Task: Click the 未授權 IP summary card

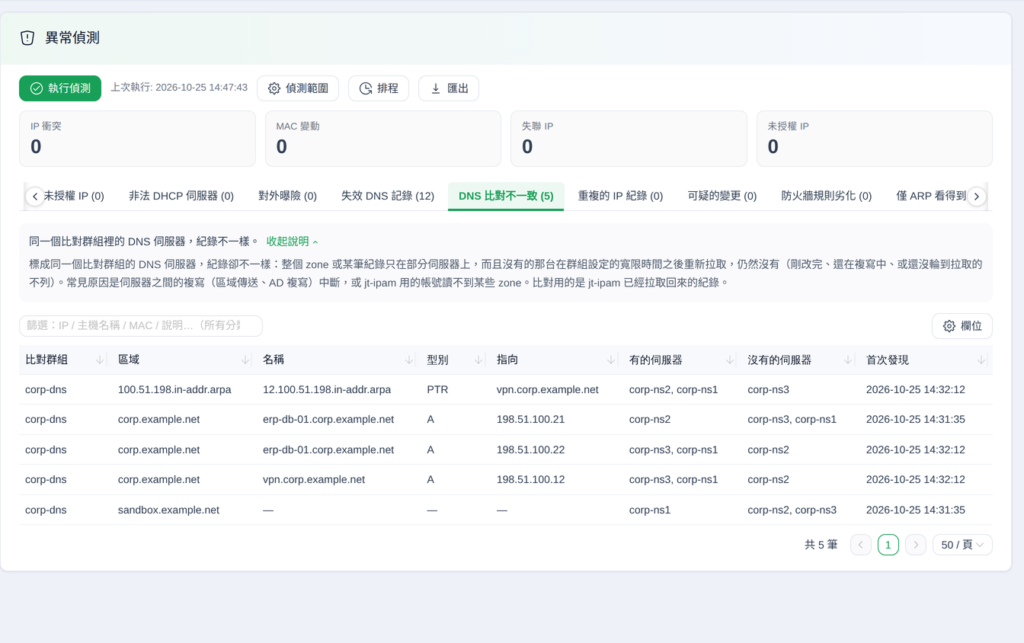Action: [x=874, y=138]
